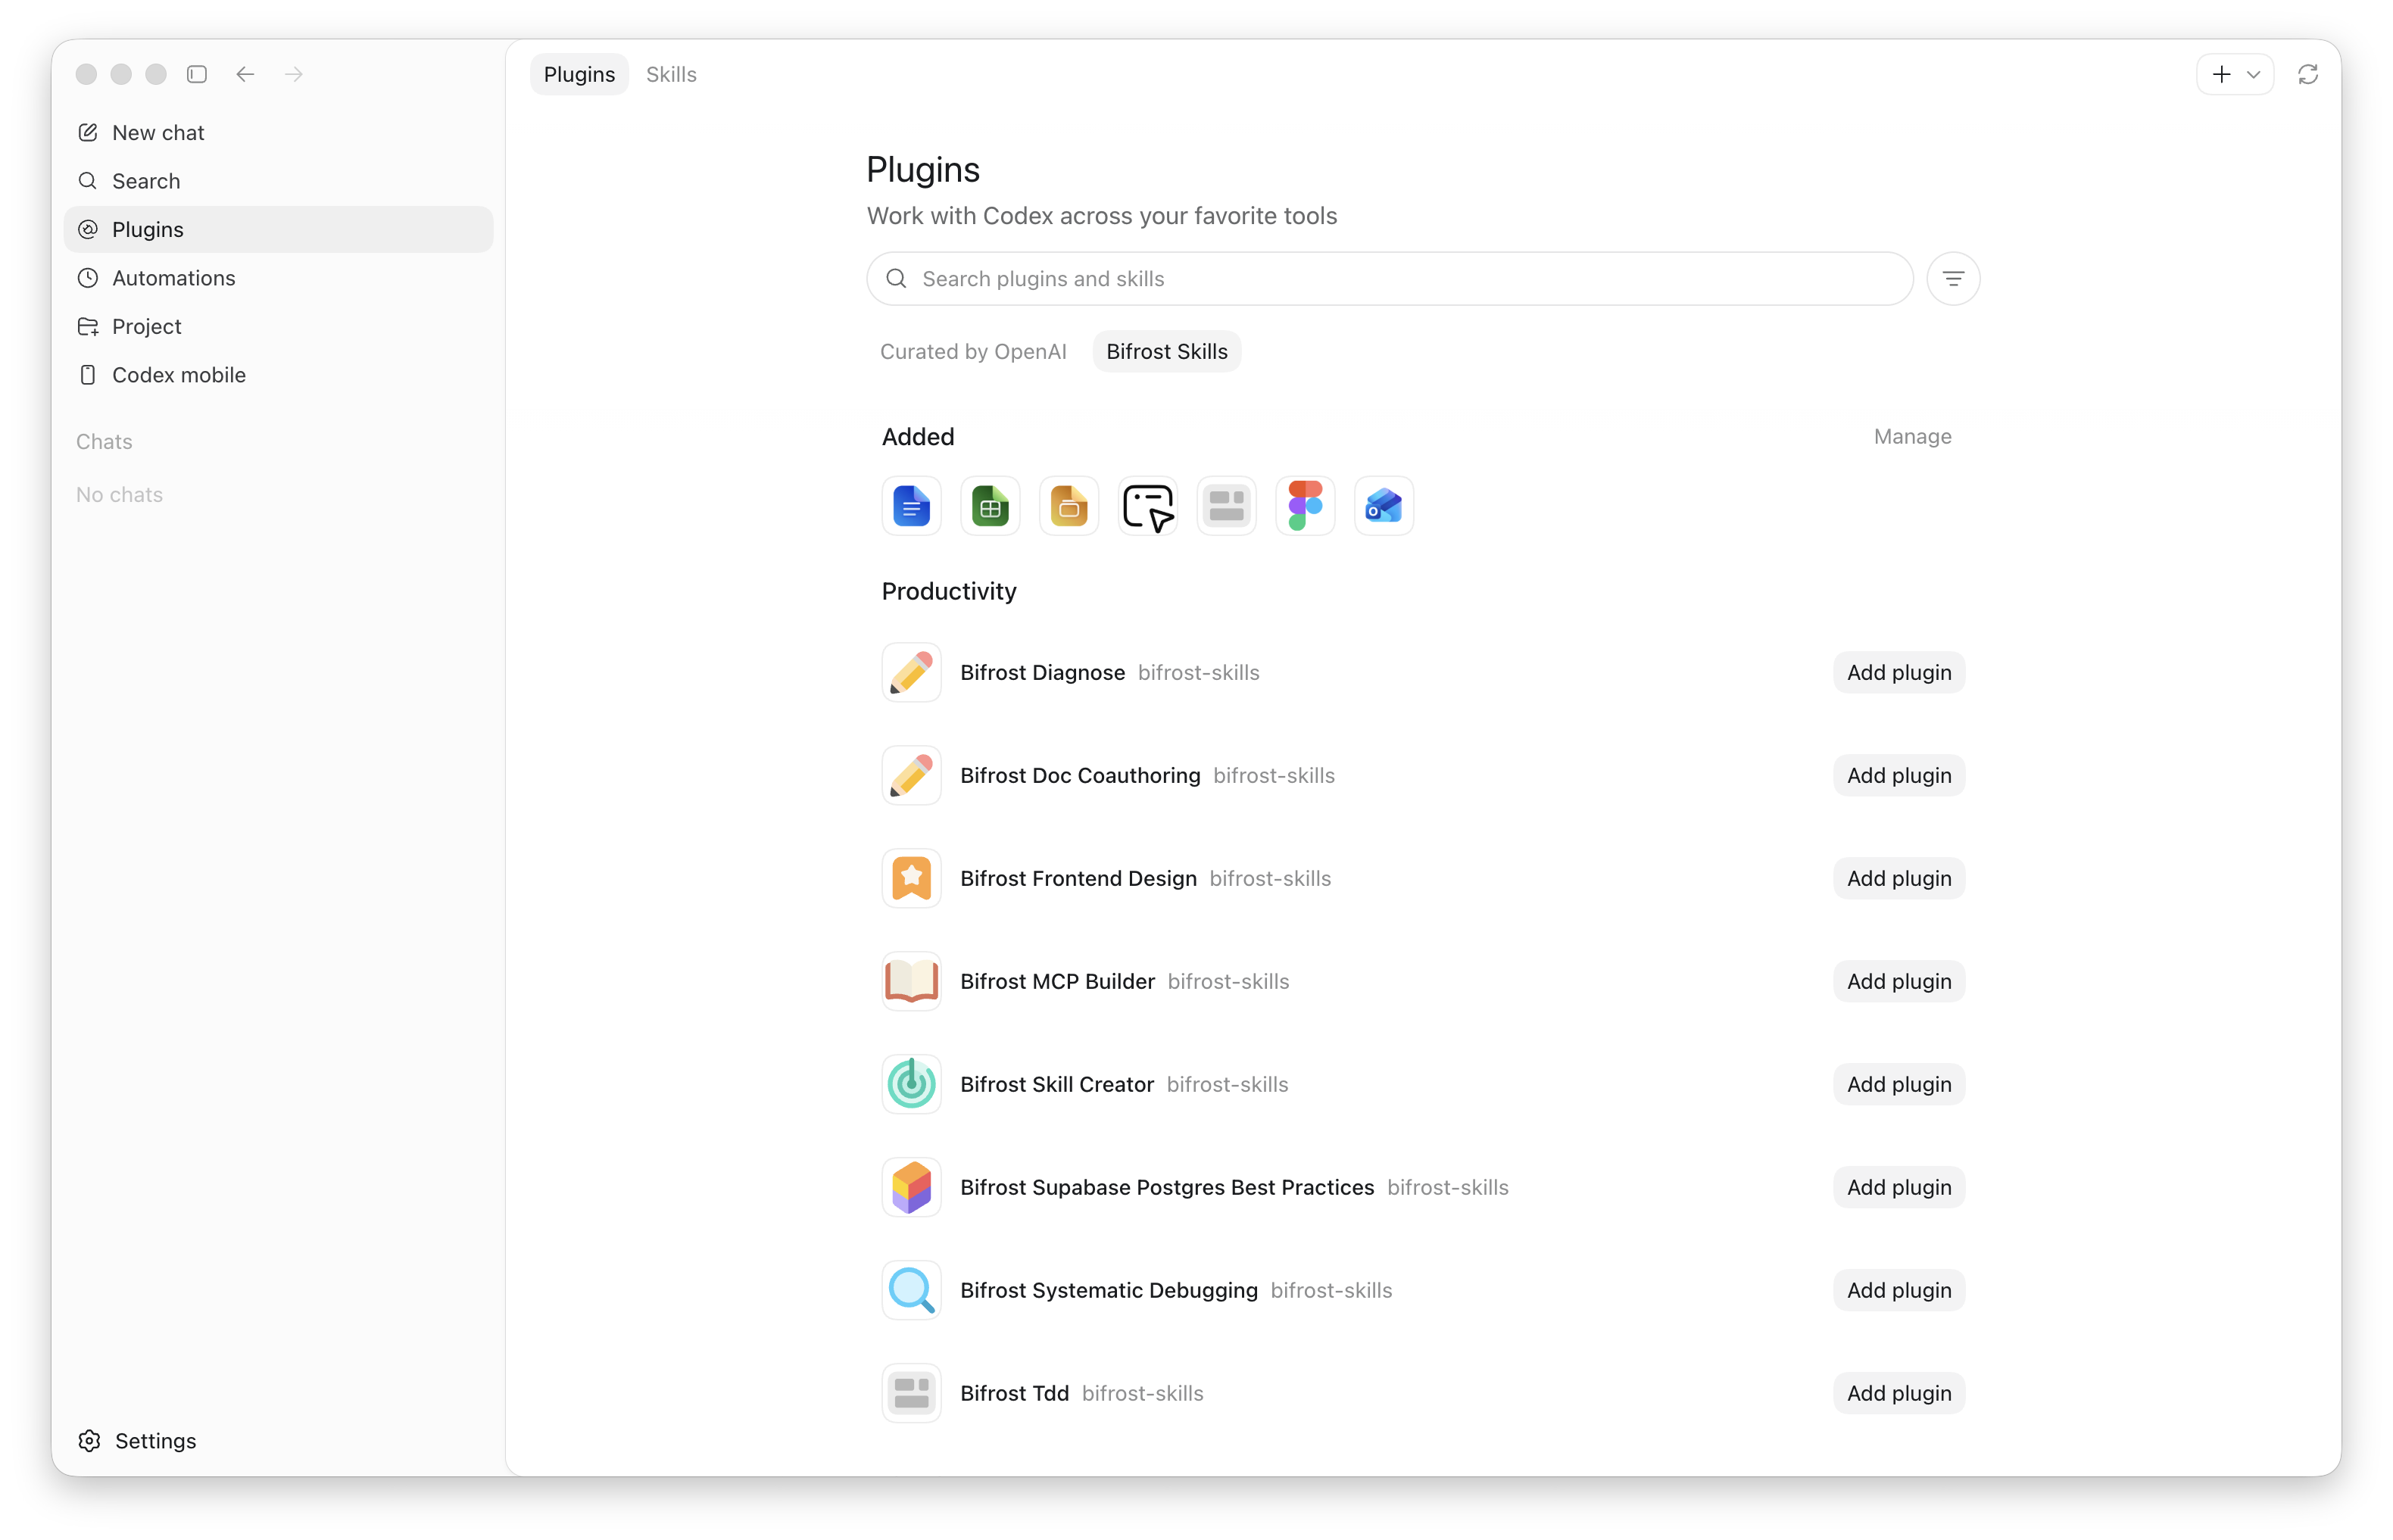This screenshot has width=2393, height=1540.
Task: Add the Bifrost Skill Creator plugin
Action: (x=1898, y=1084)
